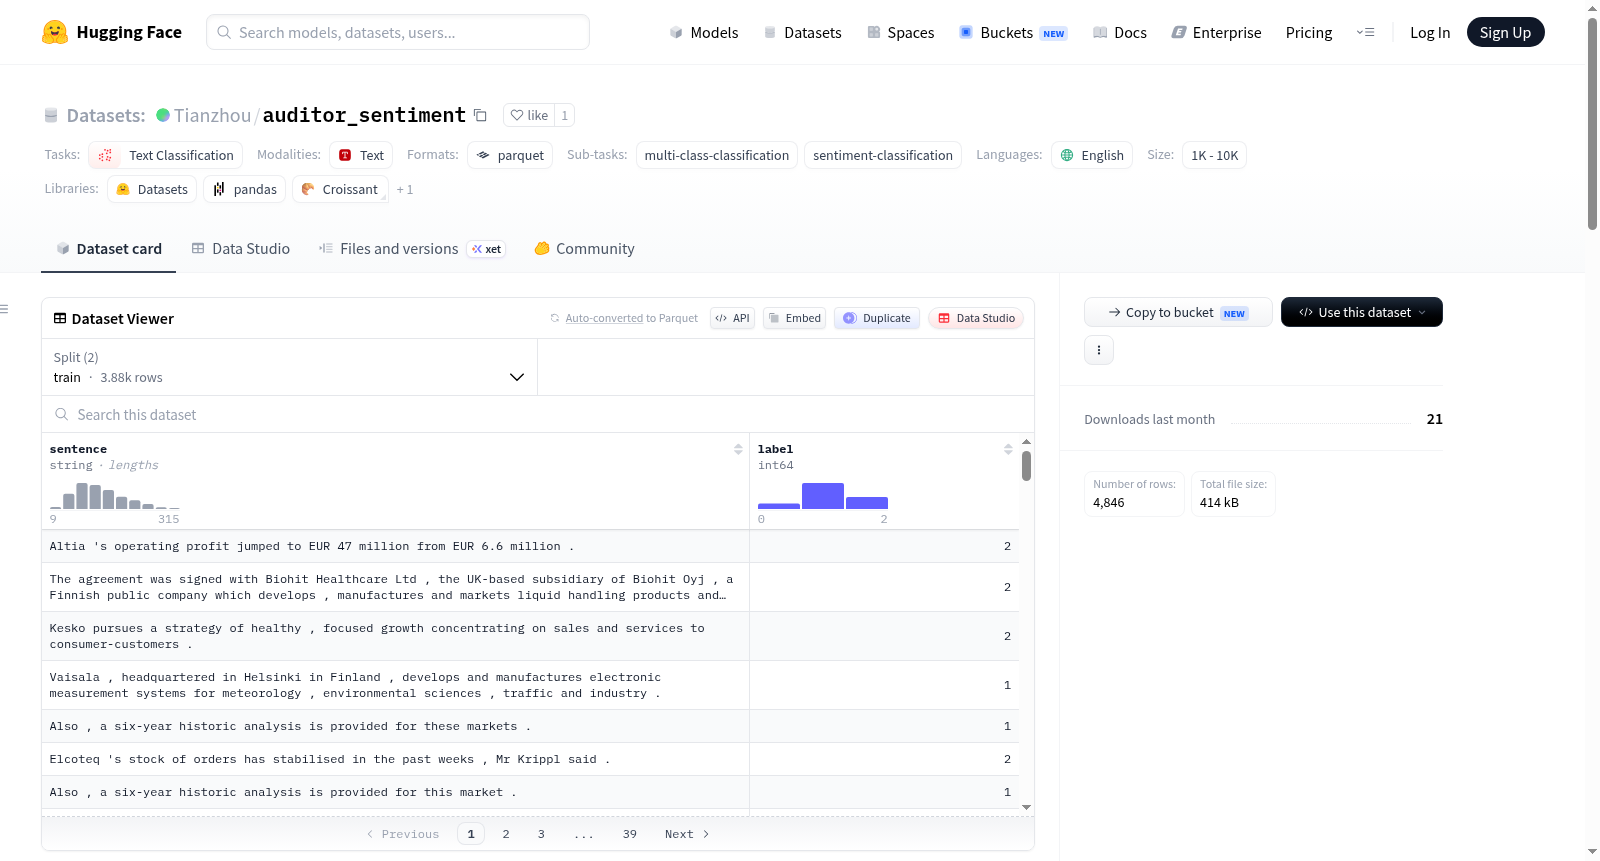The height and width of the screenshot is (861, 1600).
Task: Select the Vaisala headquartered in Helsinki row
Action: point(530,685)
